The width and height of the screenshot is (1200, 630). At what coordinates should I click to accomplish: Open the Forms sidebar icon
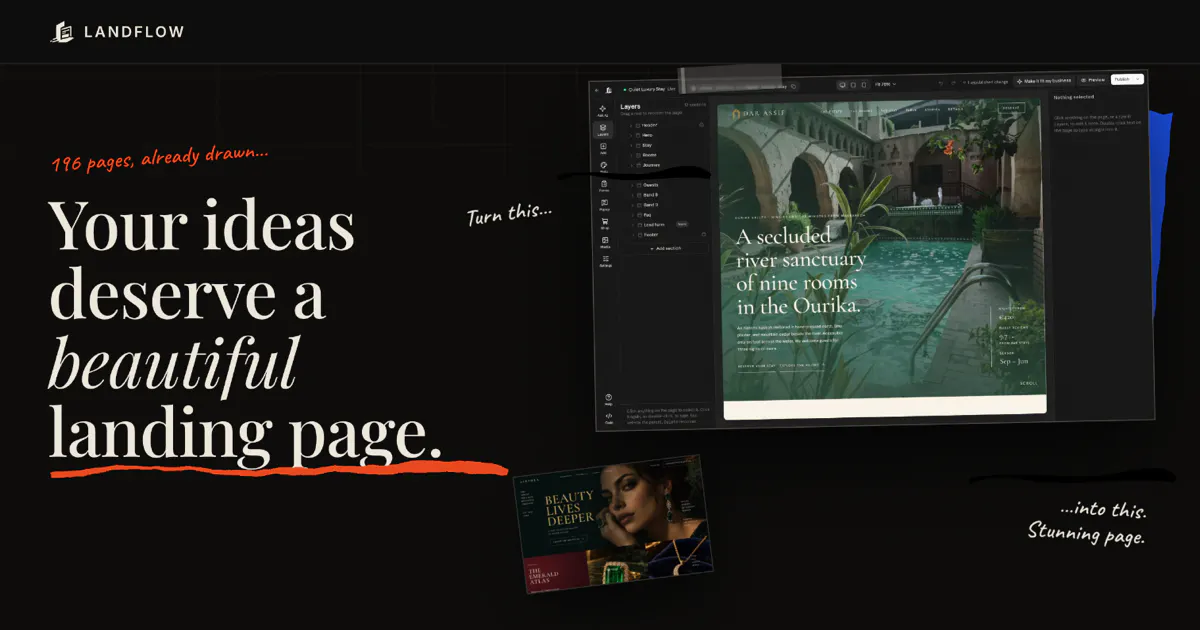point(604,185)
